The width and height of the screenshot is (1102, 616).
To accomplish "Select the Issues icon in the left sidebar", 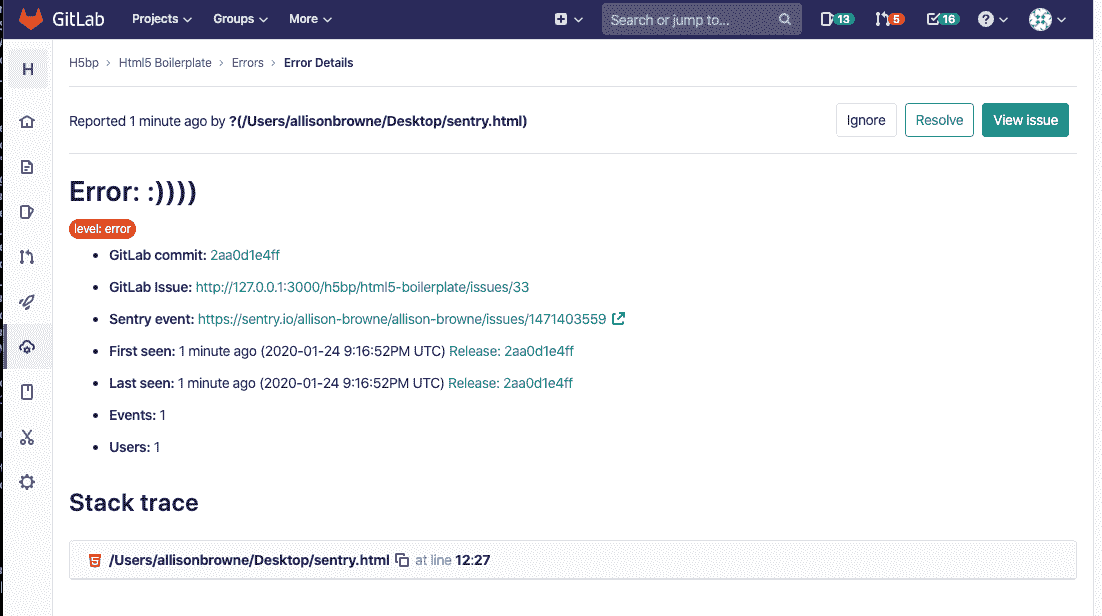I will [x=27, y=211].
